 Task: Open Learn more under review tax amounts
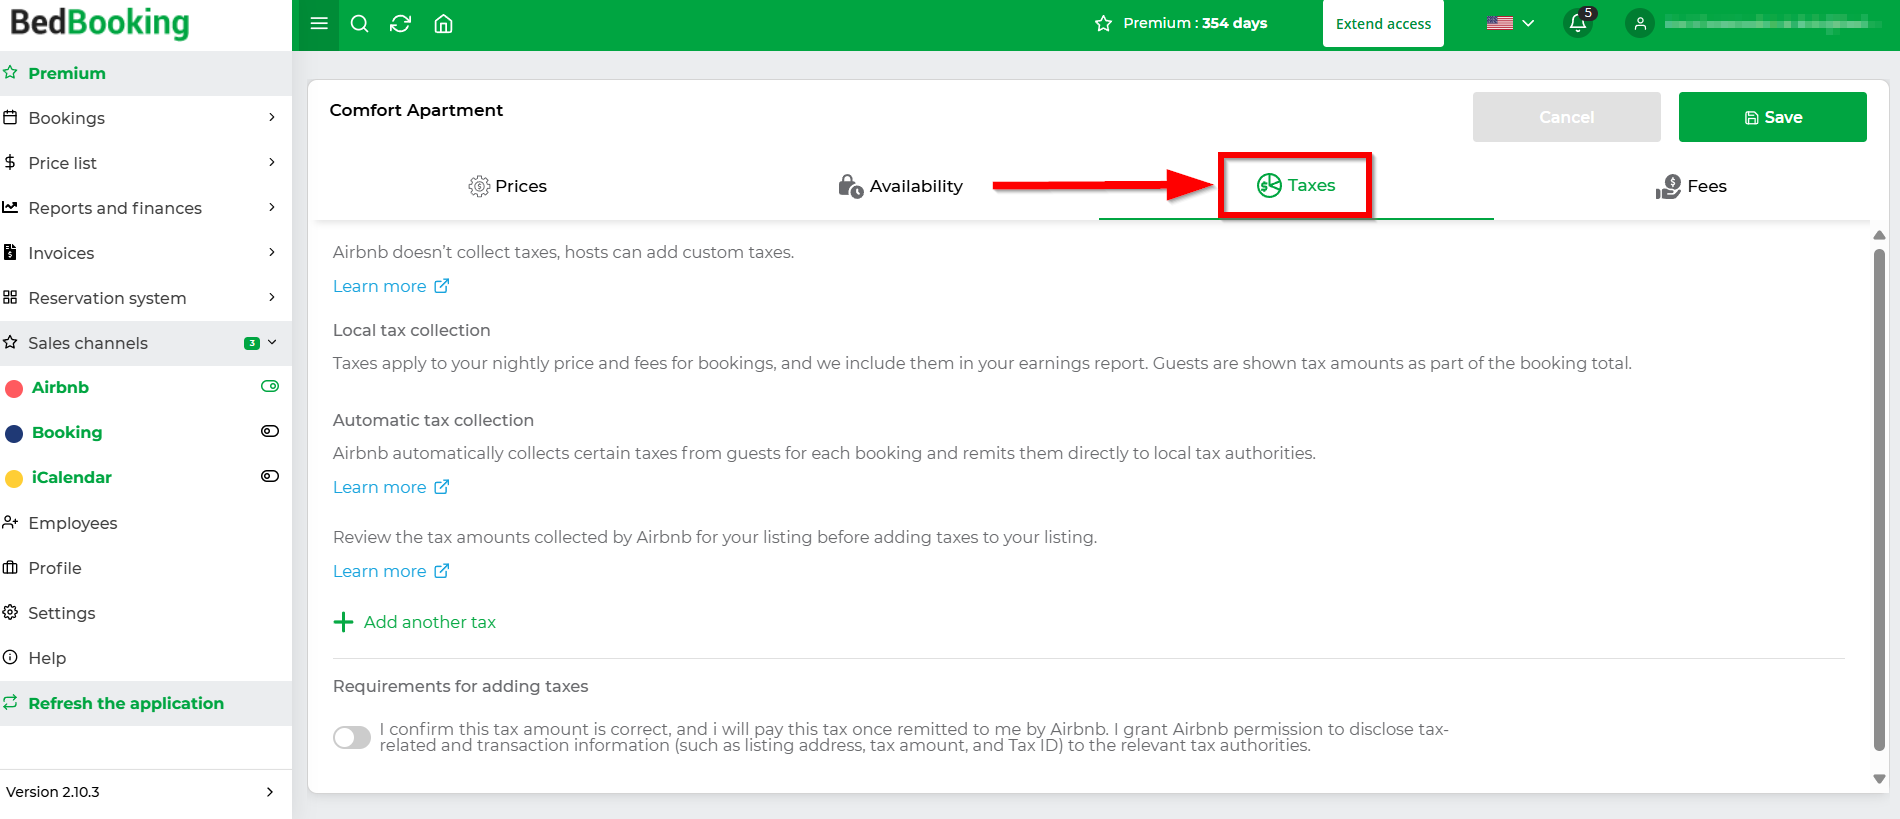coord(391,571)
